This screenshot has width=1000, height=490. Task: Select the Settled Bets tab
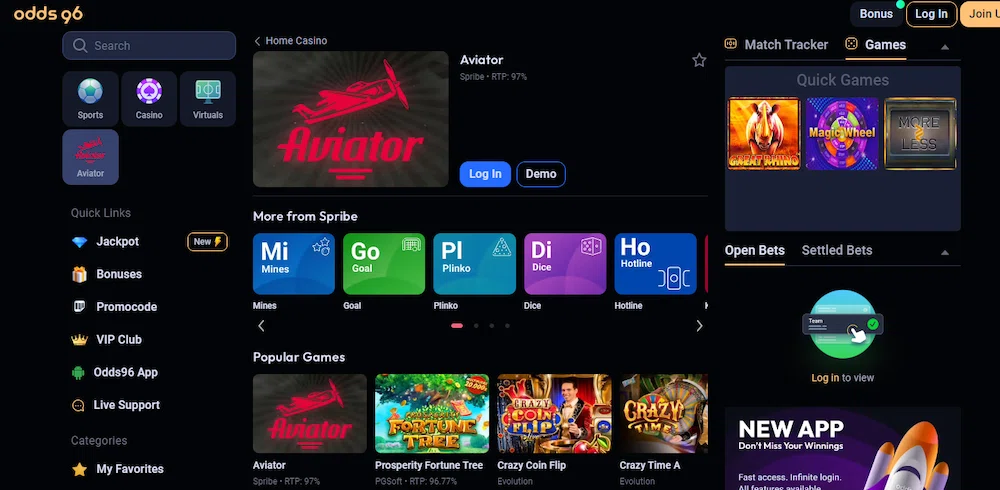coord(837,251)
